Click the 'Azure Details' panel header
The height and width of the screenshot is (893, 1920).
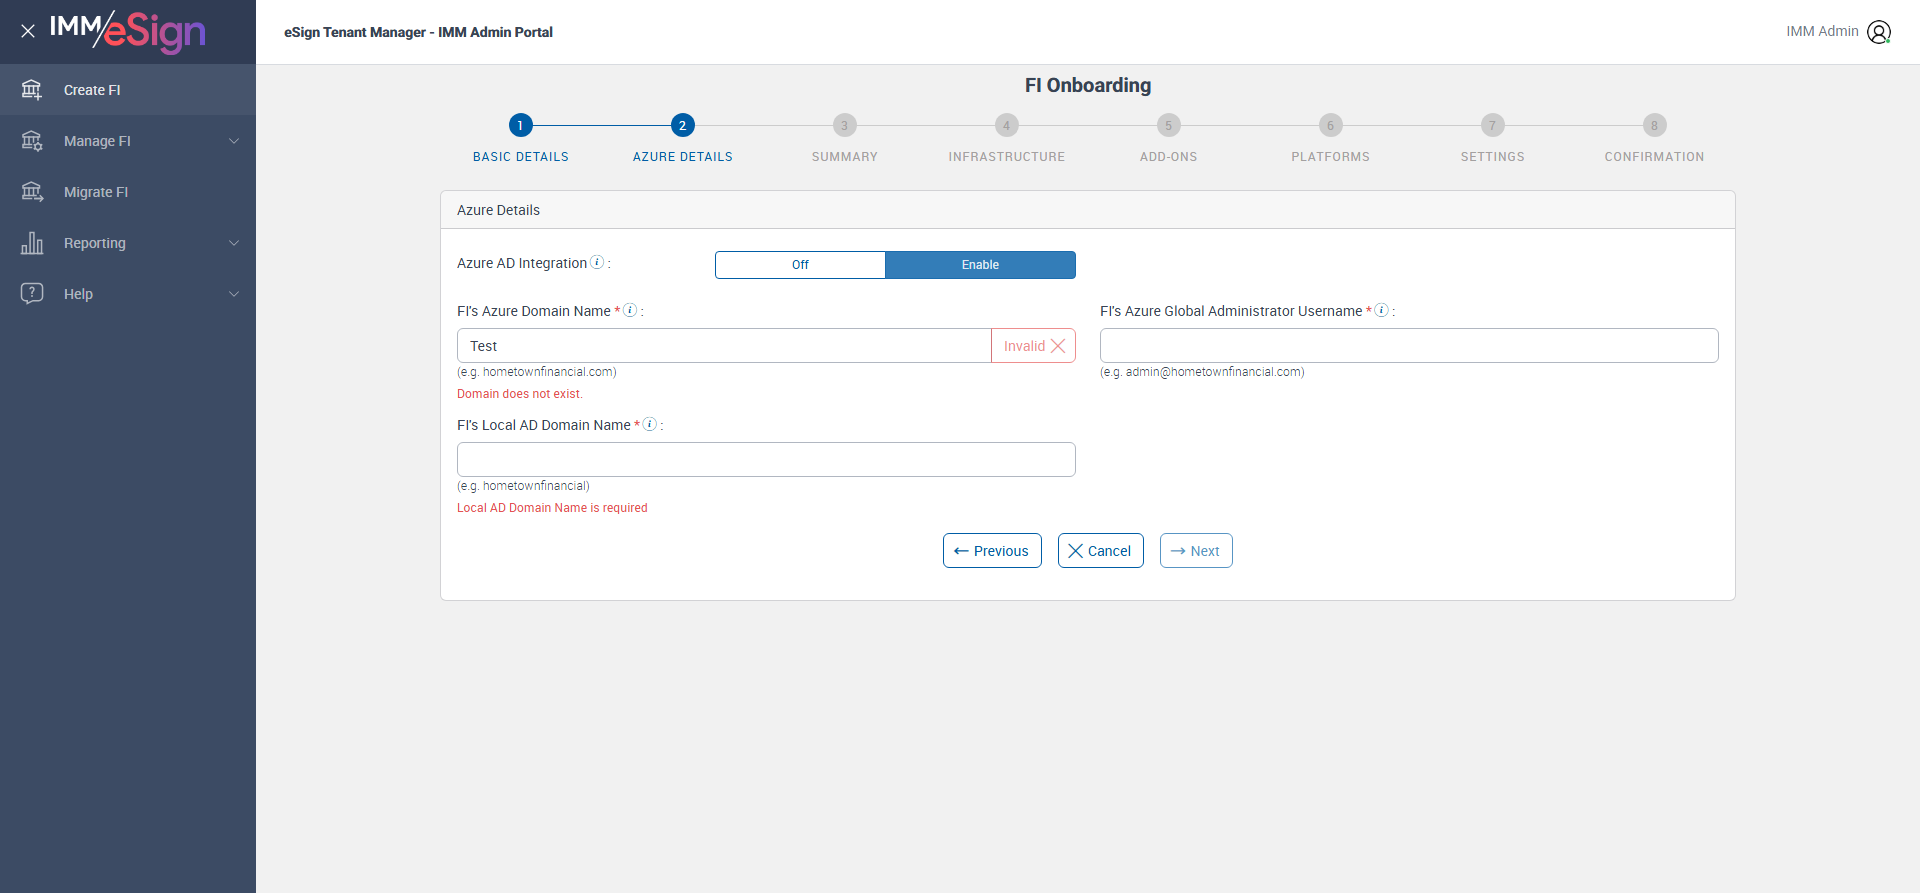pos(1088,210)
